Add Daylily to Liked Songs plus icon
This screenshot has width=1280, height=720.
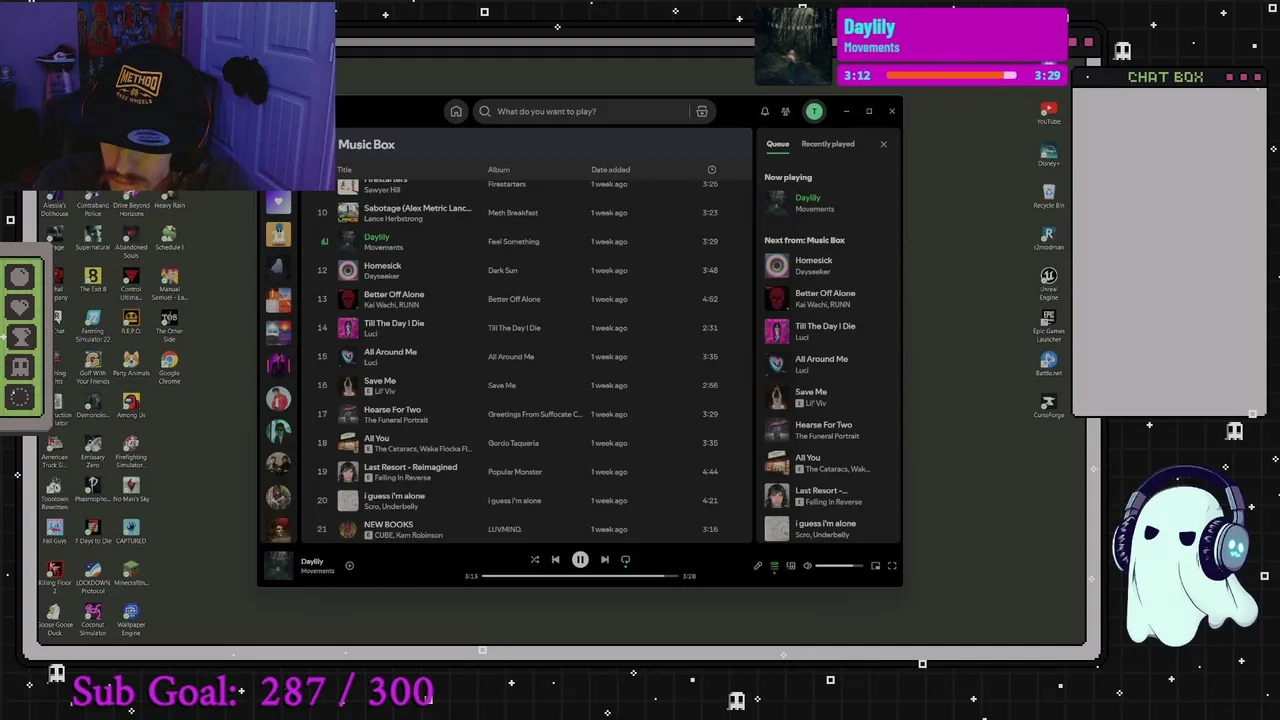pos(349,565)
